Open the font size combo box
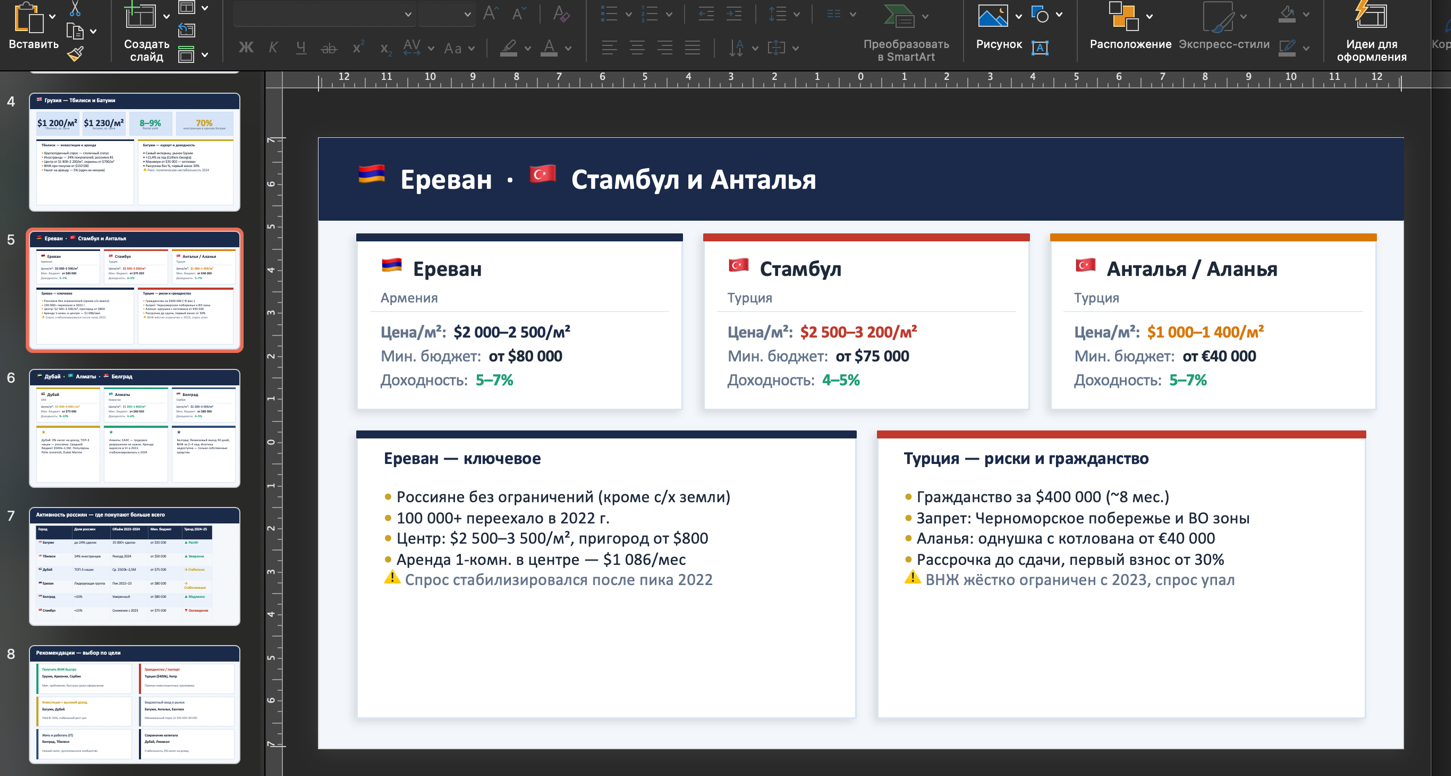The width and height of the screenshot is (1451, 776). point(447,14)
